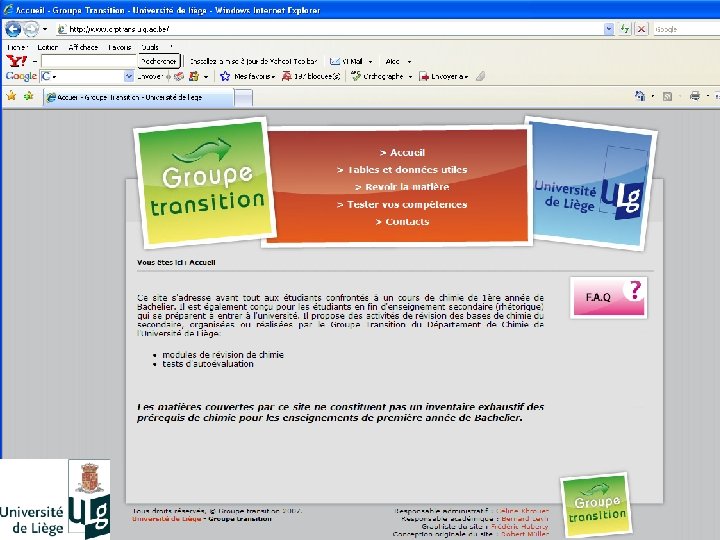This screenshot has height=540, width=720.
Task: Expand the Home button dropdown arrow
Action: click(x=652, y=96)
